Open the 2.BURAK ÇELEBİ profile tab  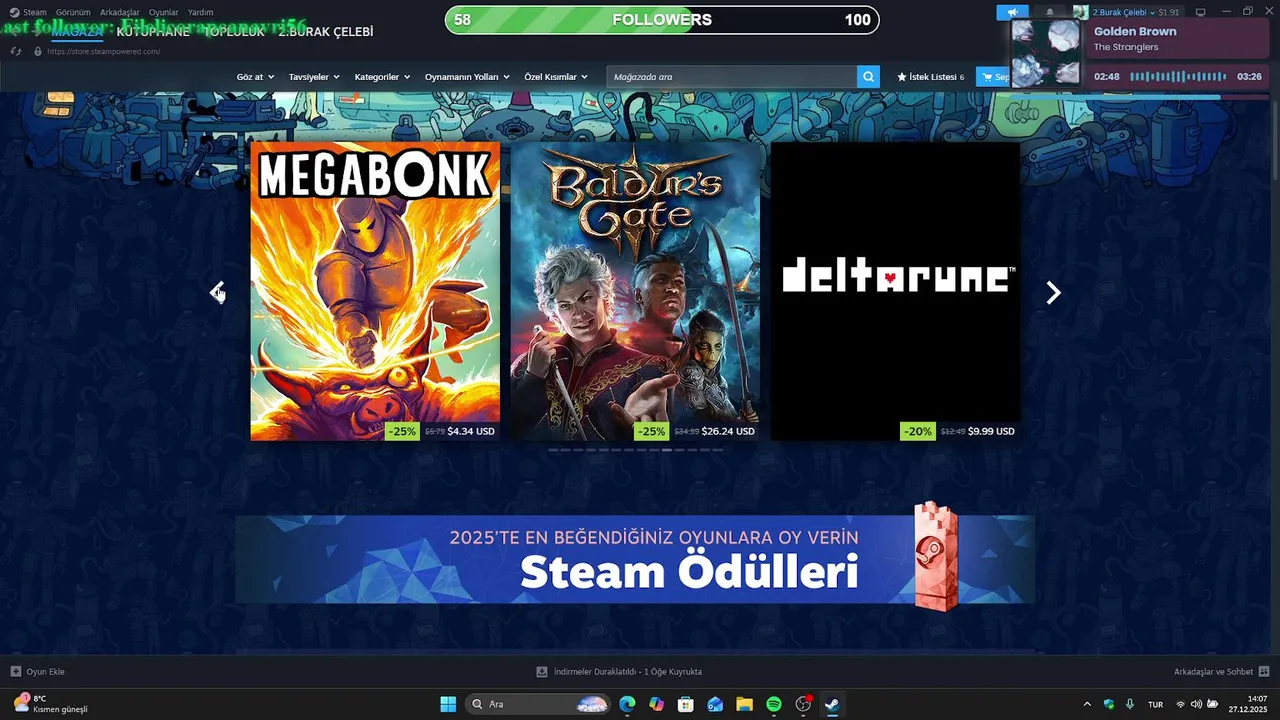click(x=326, y=32)
